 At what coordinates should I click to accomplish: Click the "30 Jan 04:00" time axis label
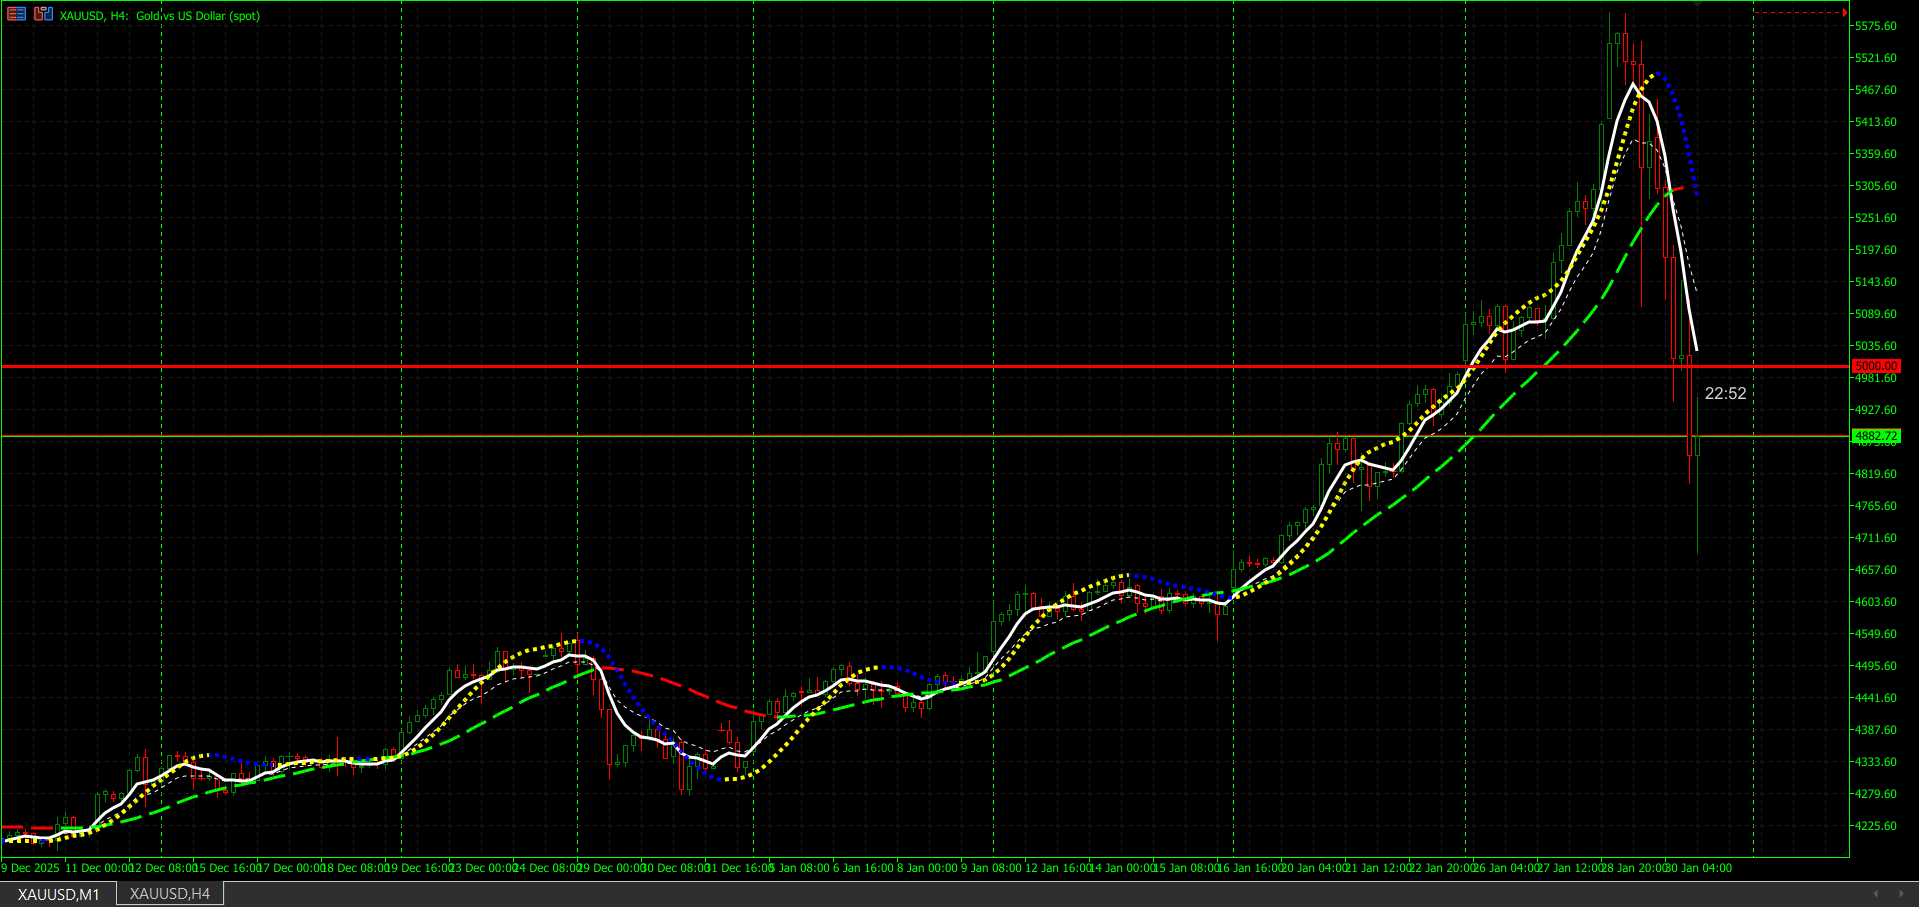(x=1698, y=868)
